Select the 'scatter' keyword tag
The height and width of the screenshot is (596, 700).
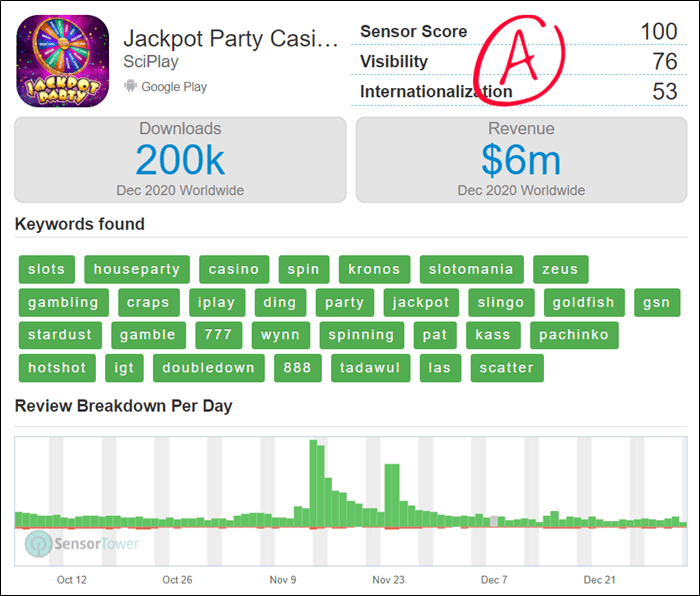pos(506,368)
